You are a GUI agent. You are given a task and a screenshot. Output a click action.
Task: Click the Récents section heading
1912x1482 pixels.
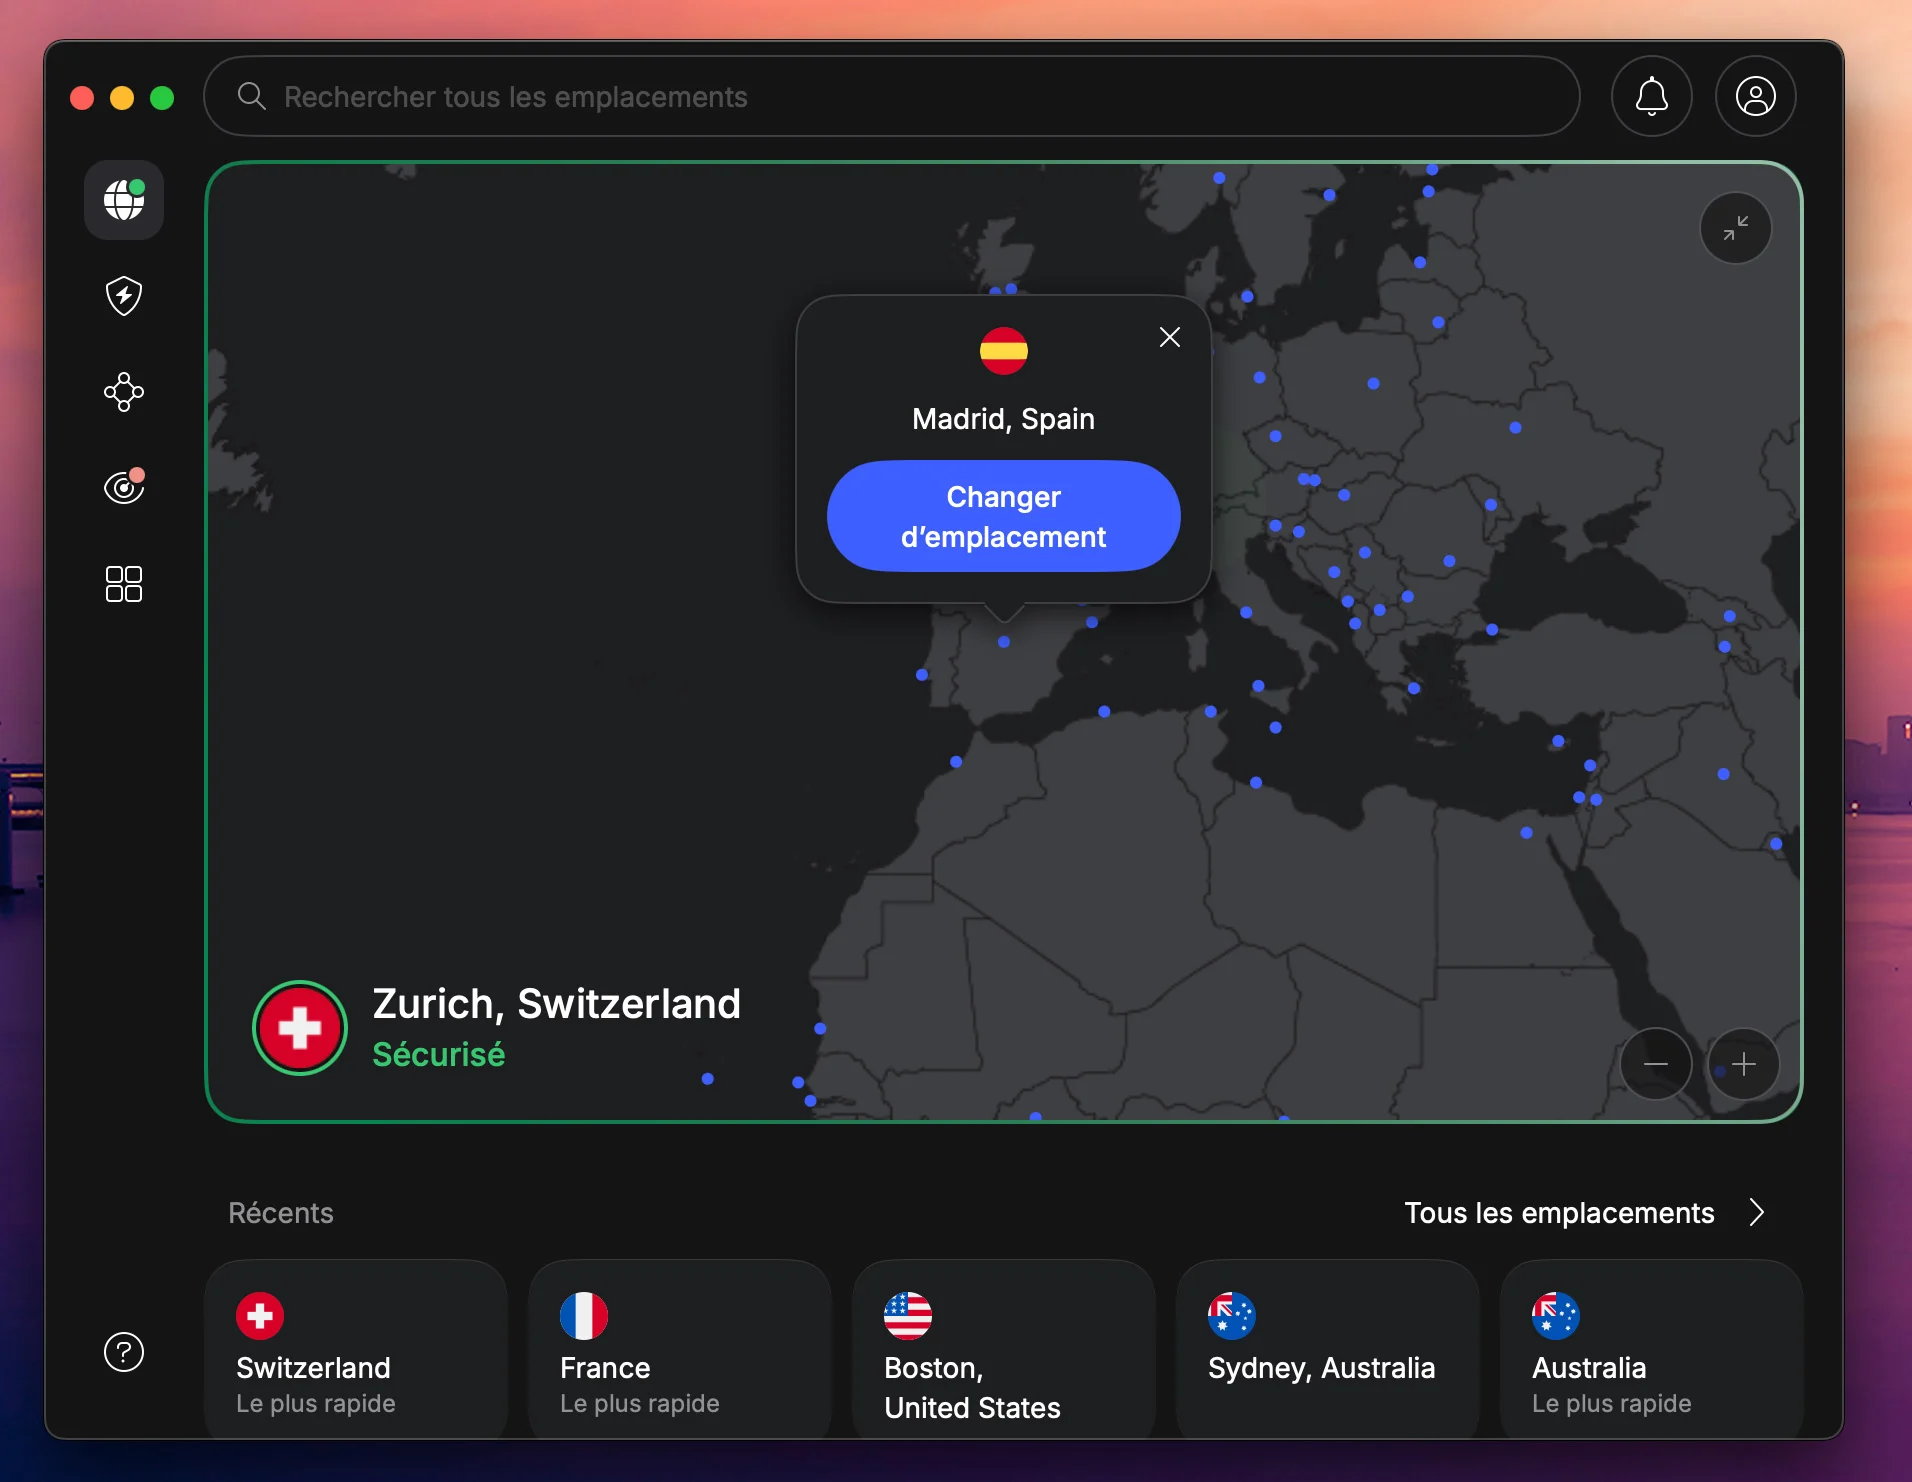coord(281,1213)
